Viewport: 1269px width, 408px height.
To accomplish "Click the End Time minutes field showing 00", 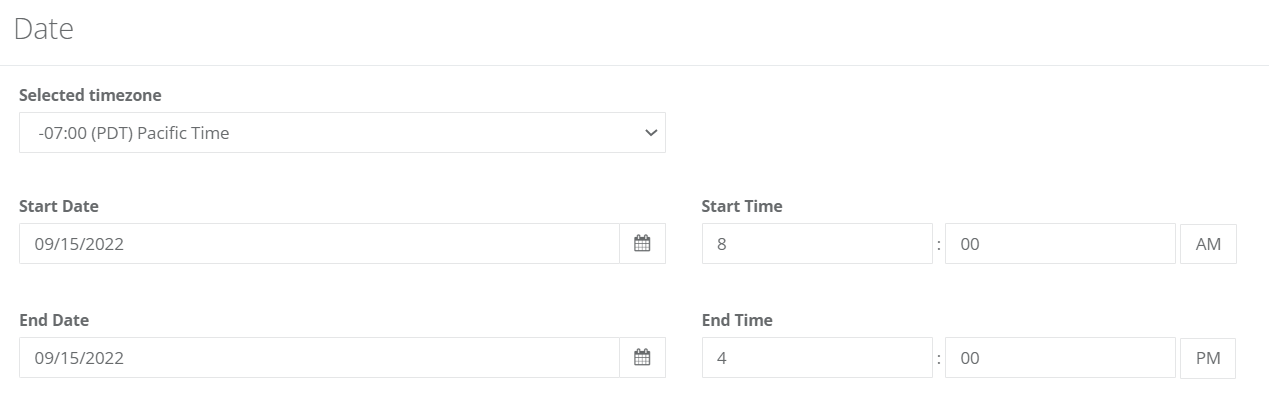I will tap(1060, 357).
